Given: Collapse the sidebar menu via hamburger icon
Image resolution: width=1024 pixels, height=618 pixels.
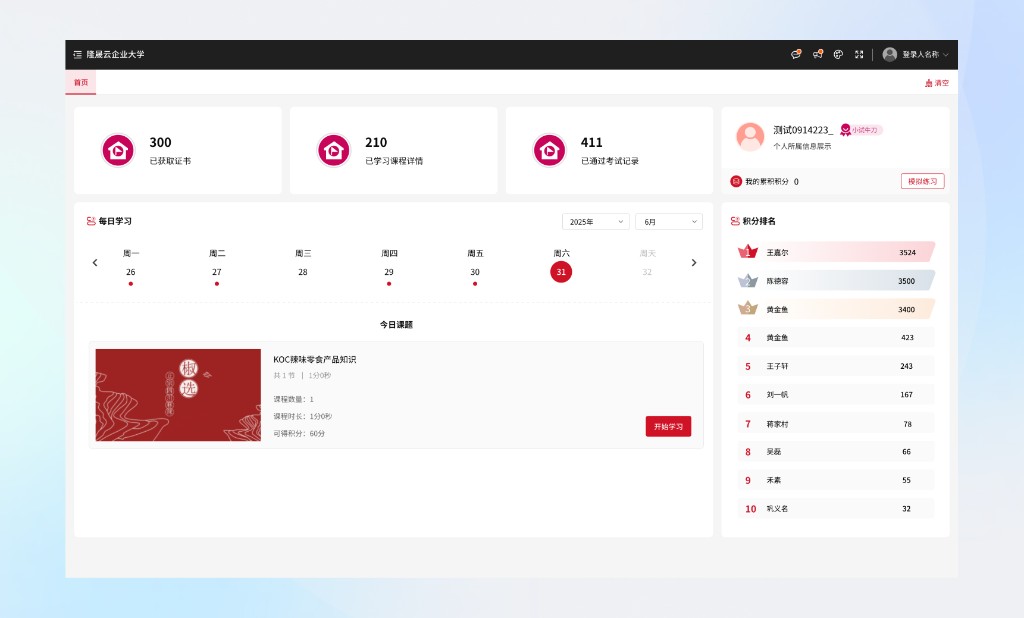Looking at the screenshot, I should [78, 54].
